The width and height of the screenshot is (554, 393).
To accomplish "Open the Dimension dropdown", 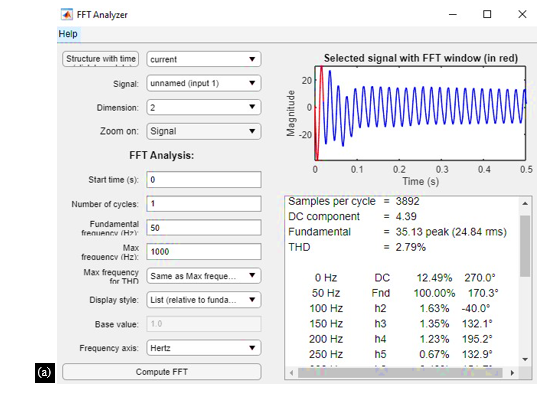I will [204, 107].
